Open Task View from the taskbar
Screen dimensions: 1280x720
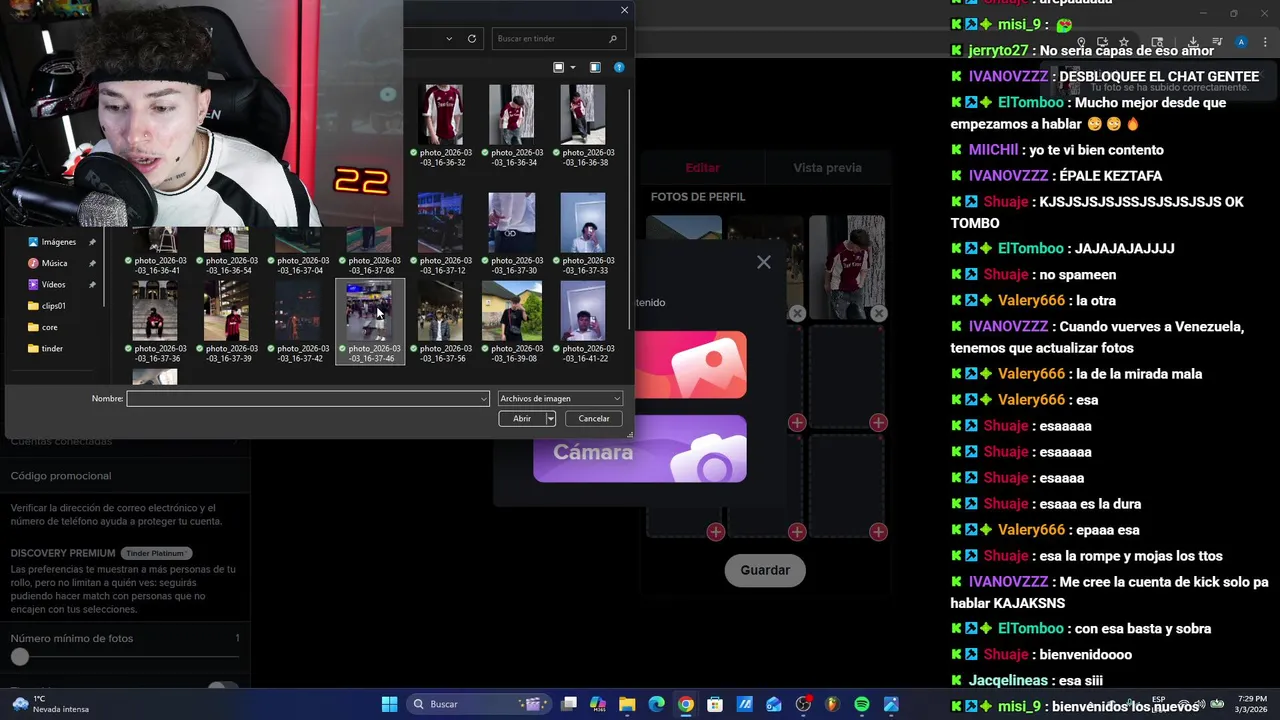569,704
